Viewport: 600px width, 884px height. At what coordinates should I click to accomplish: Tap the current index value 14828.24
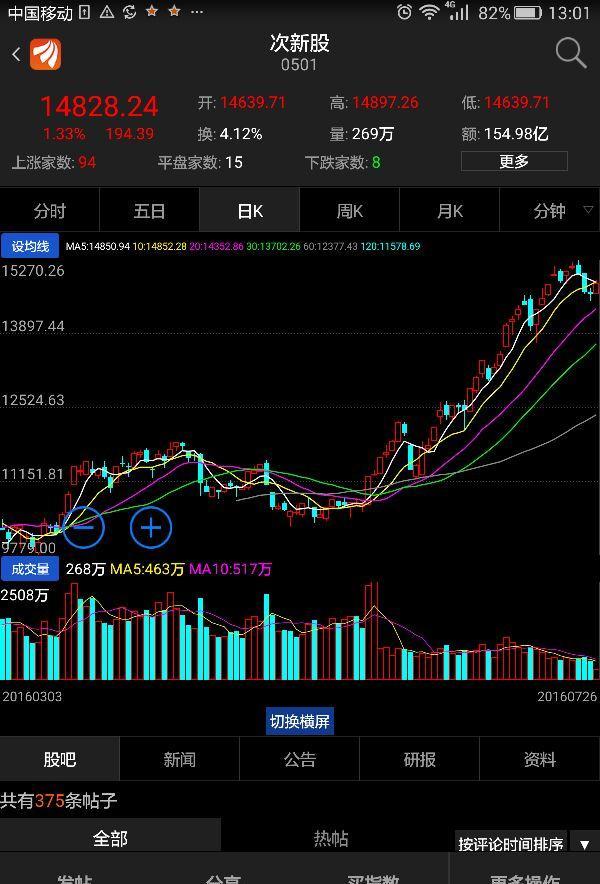pyautogui.click(x=99, y=106)
